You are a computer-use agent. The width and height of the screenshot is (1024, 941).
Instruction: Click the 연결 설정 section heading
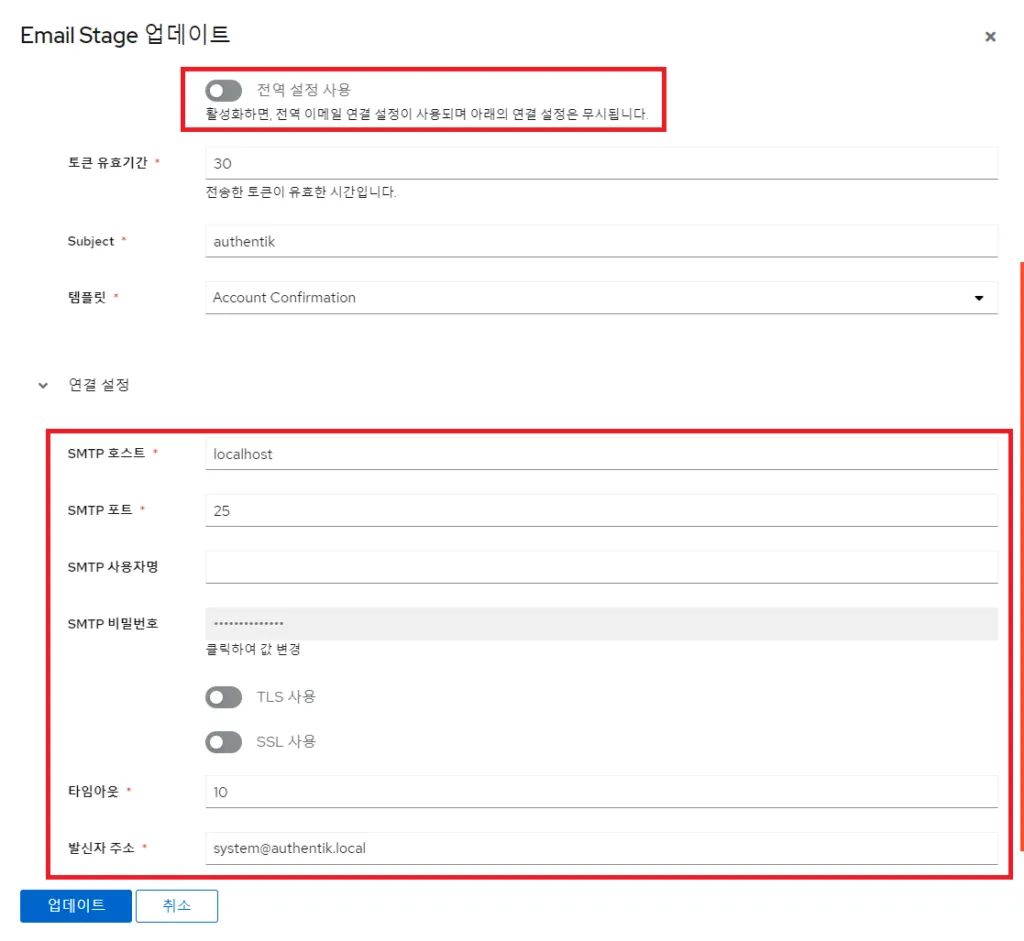pyautogui.click(x=100, y=385)
